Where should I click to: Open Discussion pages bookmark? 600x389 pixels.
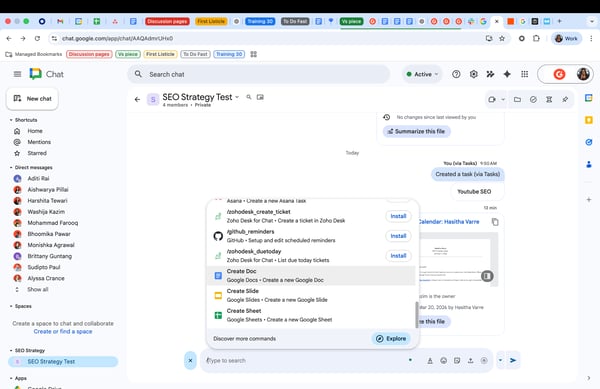point(89,54)
